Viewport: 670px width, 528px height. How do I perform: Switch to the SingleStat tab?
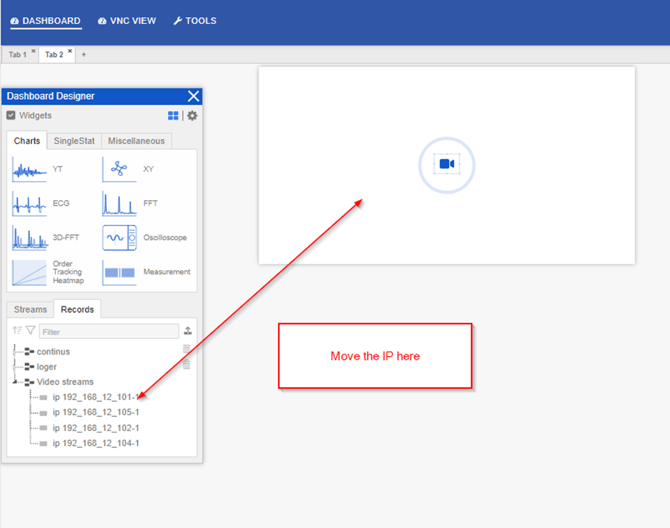(x=74, y=141)
